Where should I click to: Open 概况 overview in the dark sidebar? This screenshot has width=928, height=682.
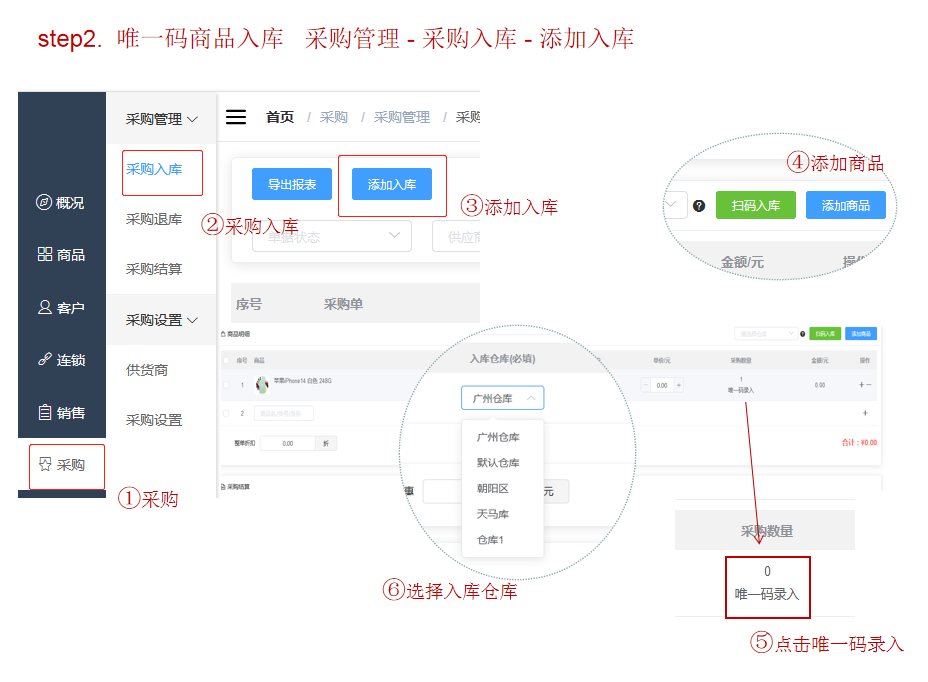pyautogui.click(x=60, y=203)
